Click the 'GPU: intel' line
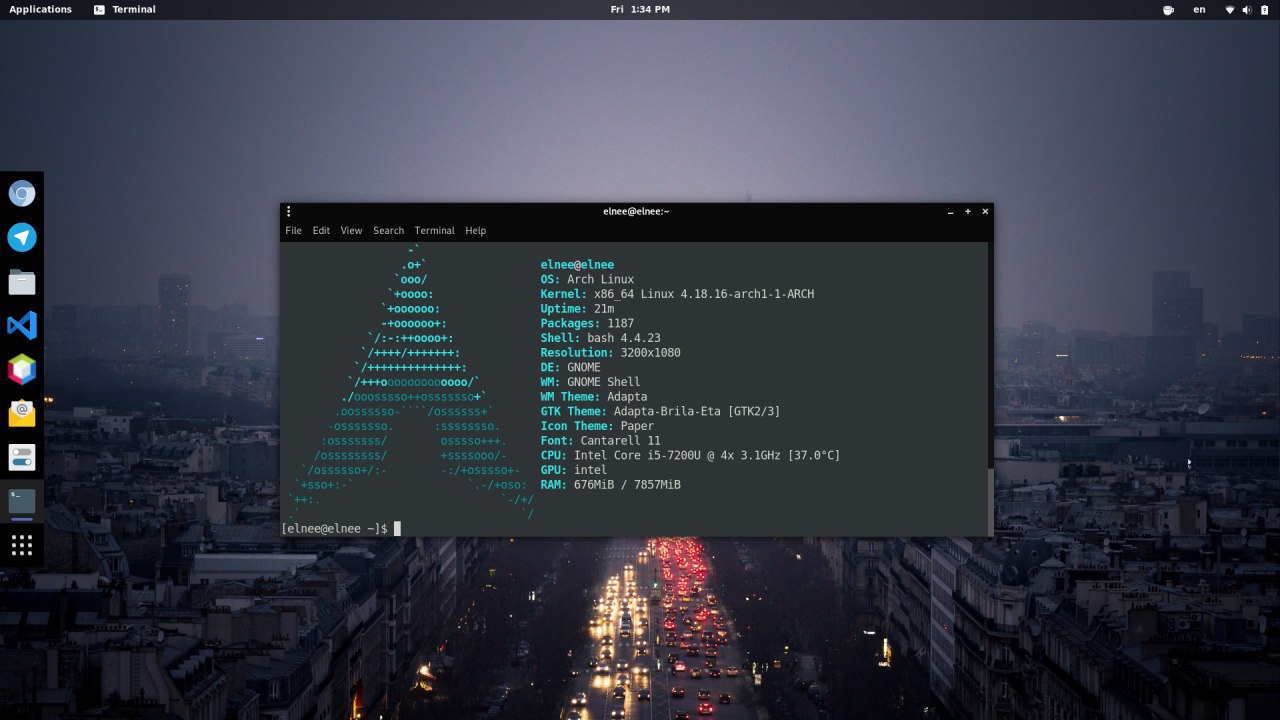This screenshot has width=1280, height=720. pyautogui.click(x=574, y=470)
